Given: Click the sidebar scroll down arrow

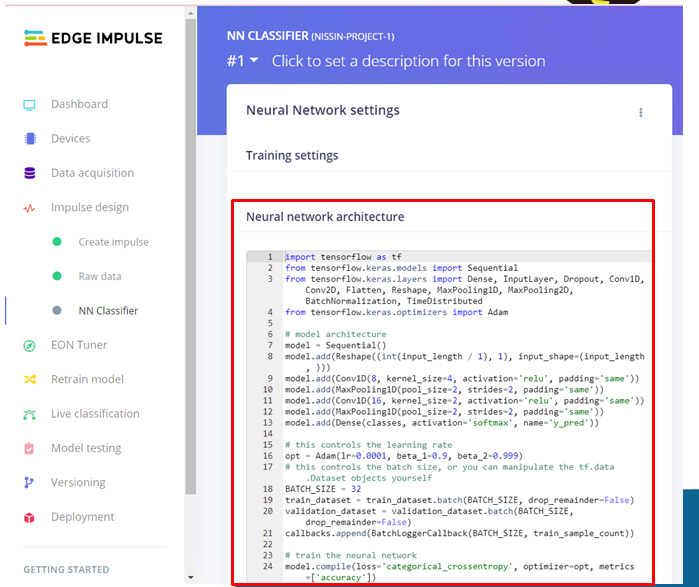Looking at the screenshot, I should pos(191,578).
